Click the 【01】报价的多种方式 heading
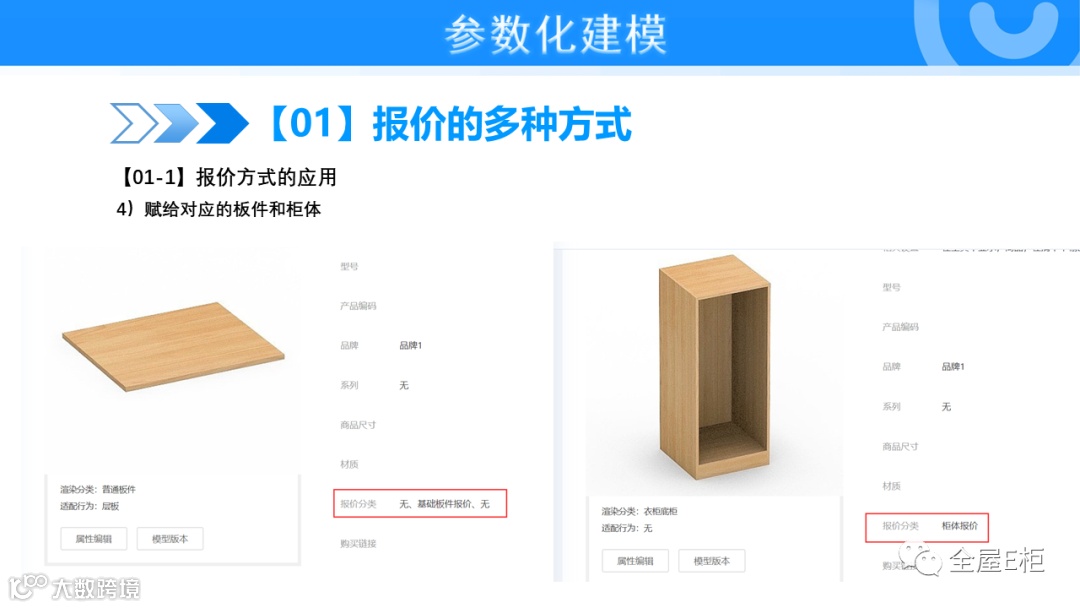Screen dimensions: 1080x608 448,124
